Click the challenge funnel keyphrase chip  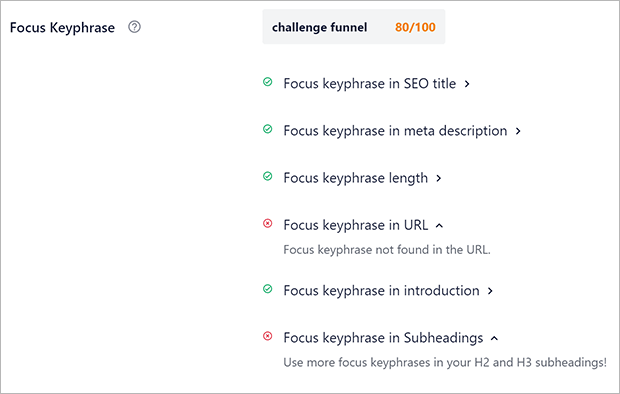(x=353, y=27)
